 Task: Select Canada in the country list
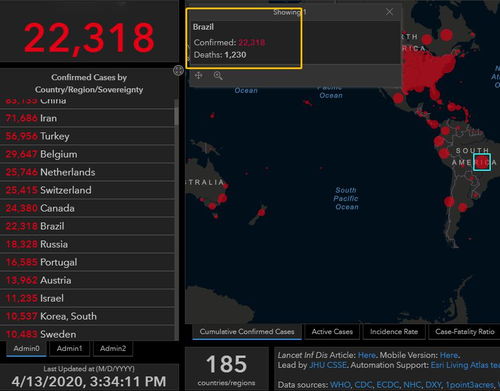tap(87, 208)
